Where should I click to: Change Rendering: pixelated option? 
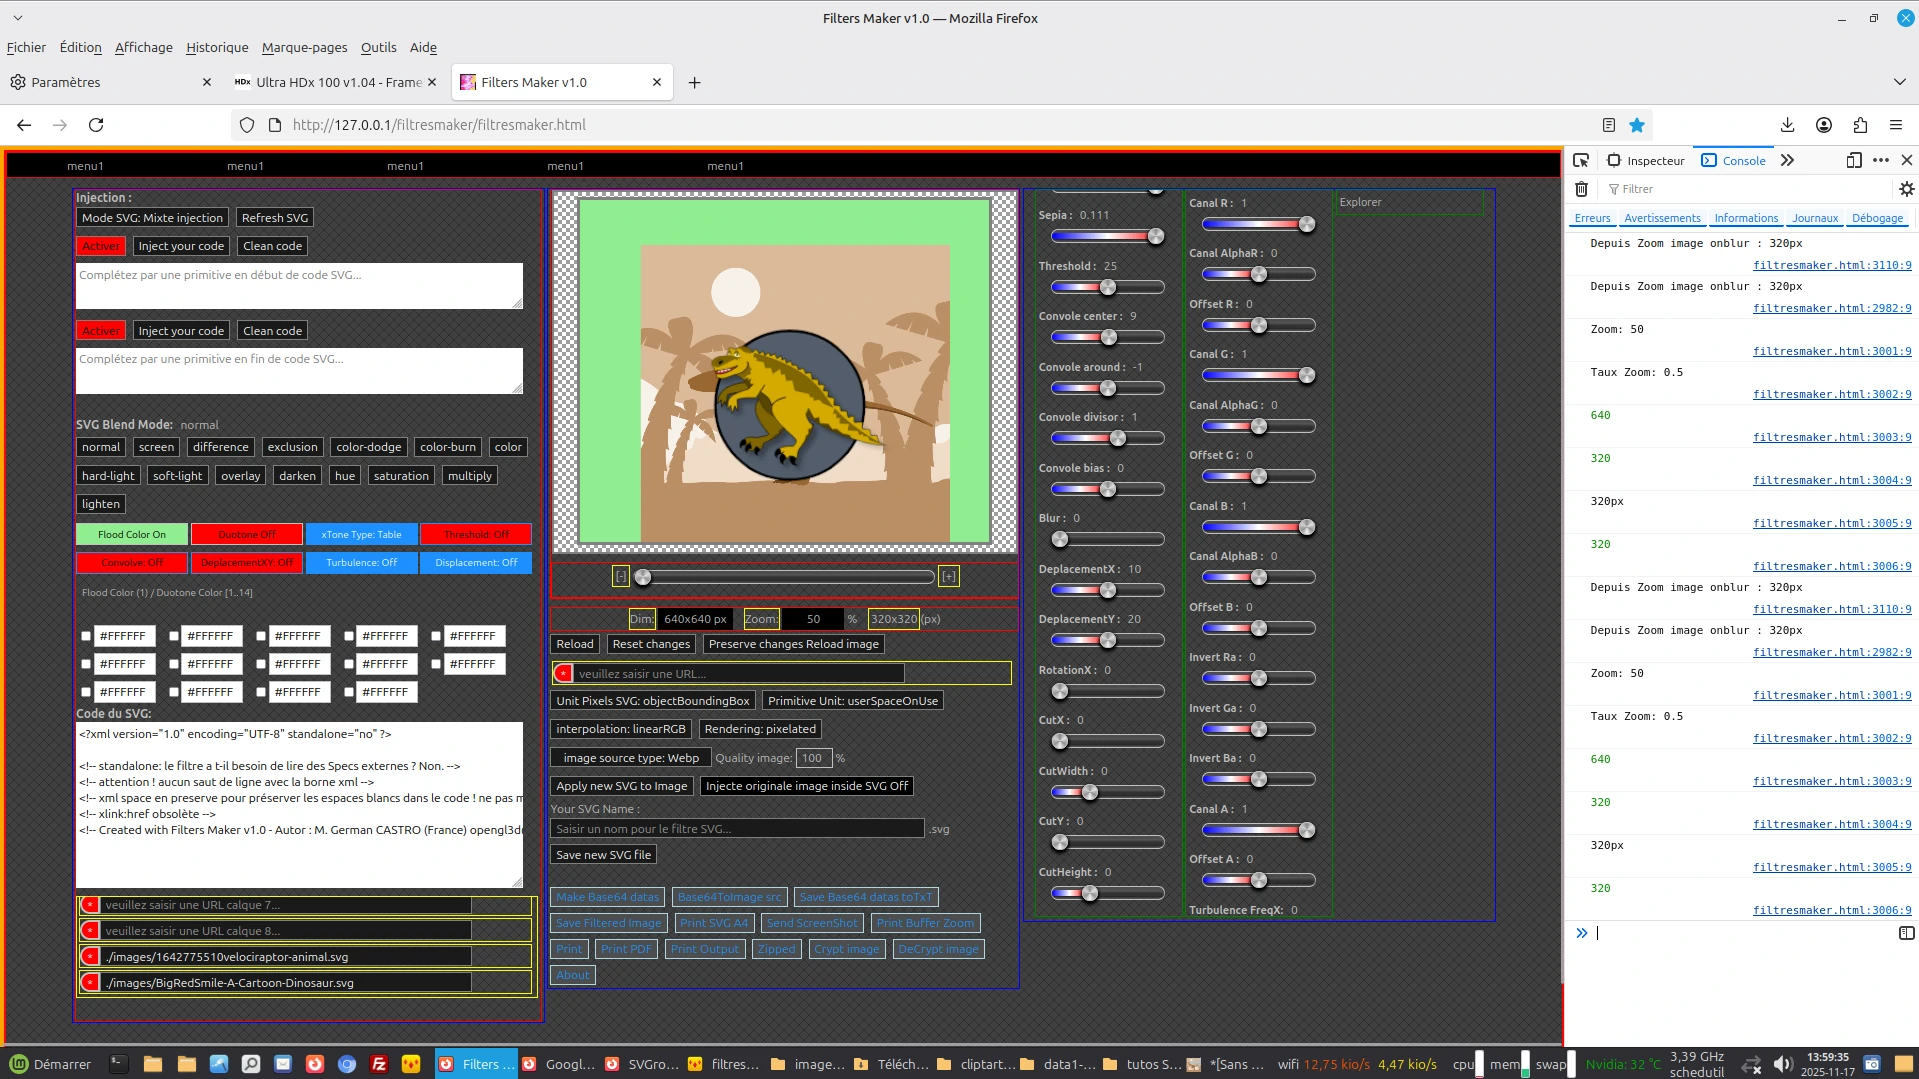point(760,729)
